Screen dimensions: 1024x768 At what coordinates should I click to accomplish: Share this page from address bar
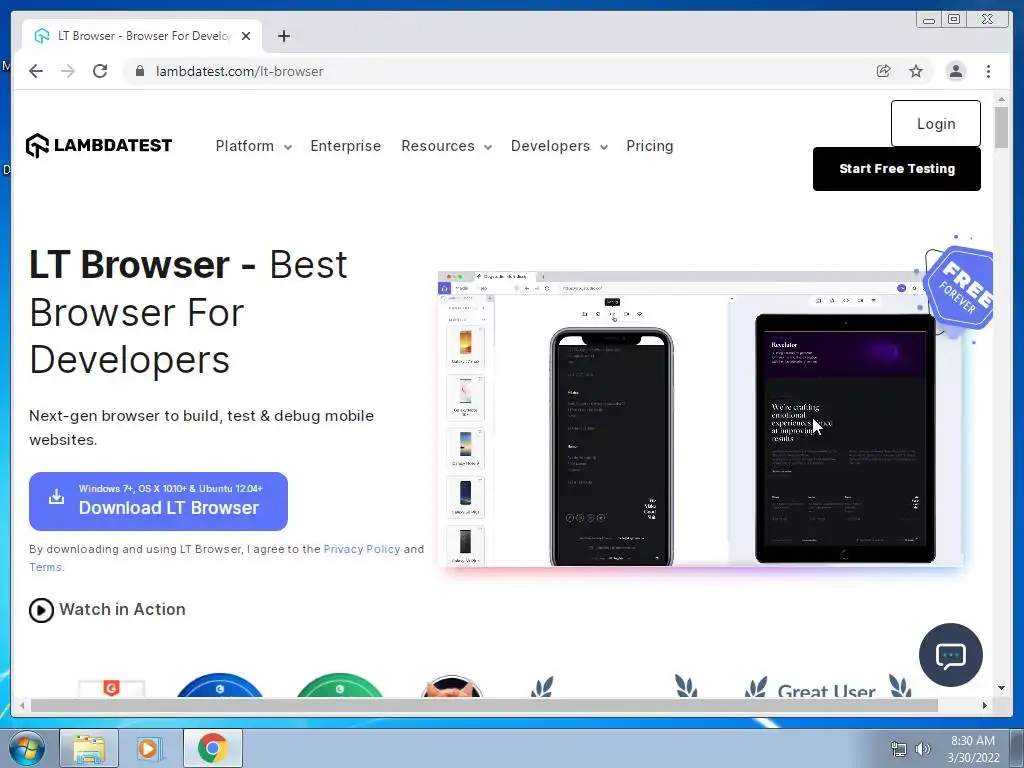[884, 71]
